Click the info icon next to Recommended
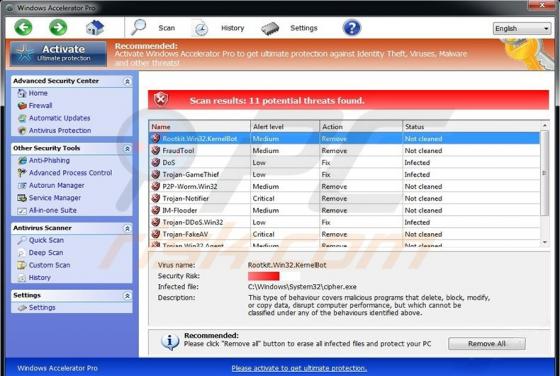560x376 pixels. click(x=170, y=342)
